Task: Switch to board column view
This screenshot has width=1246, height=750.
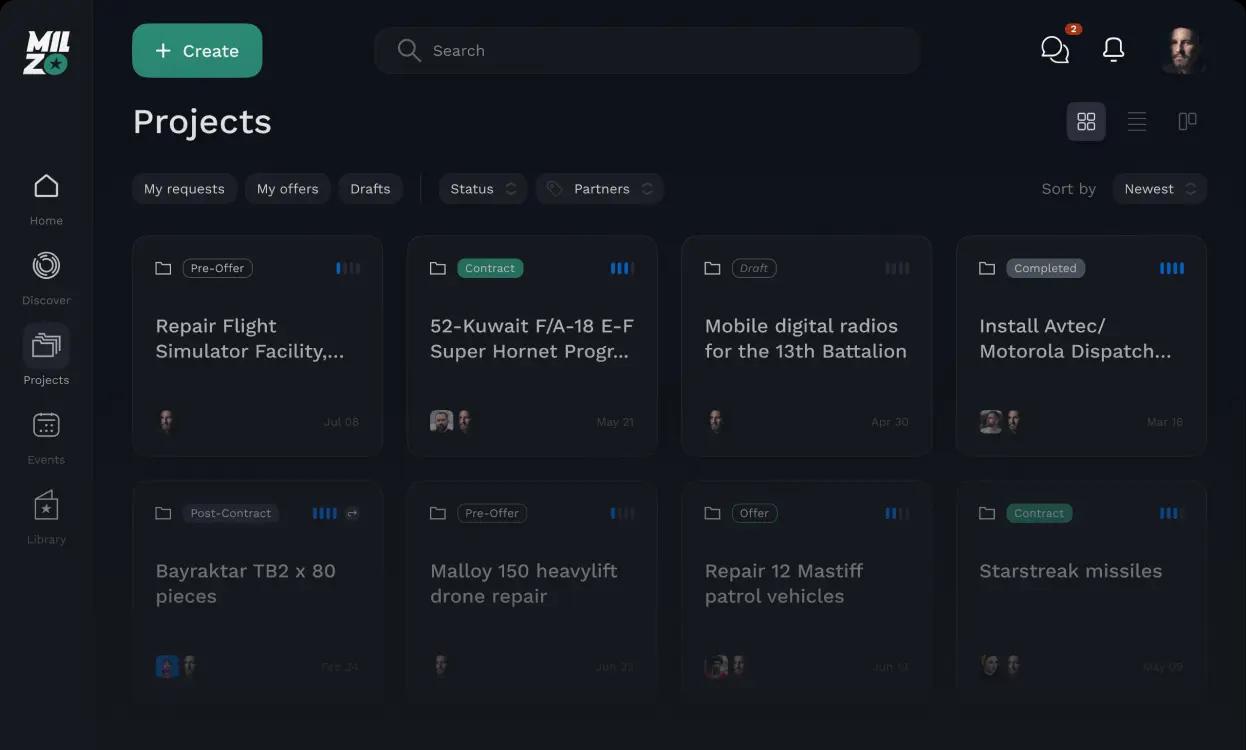Action: [1187, 122]
